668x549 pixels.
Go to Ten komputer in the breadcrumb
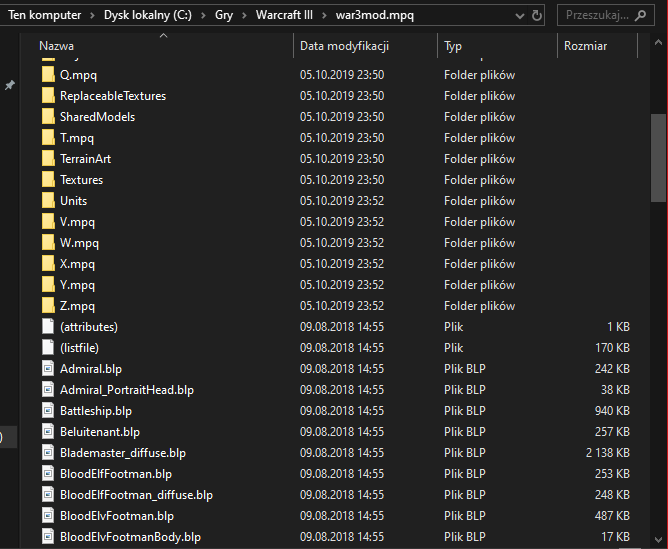point(44,15)
